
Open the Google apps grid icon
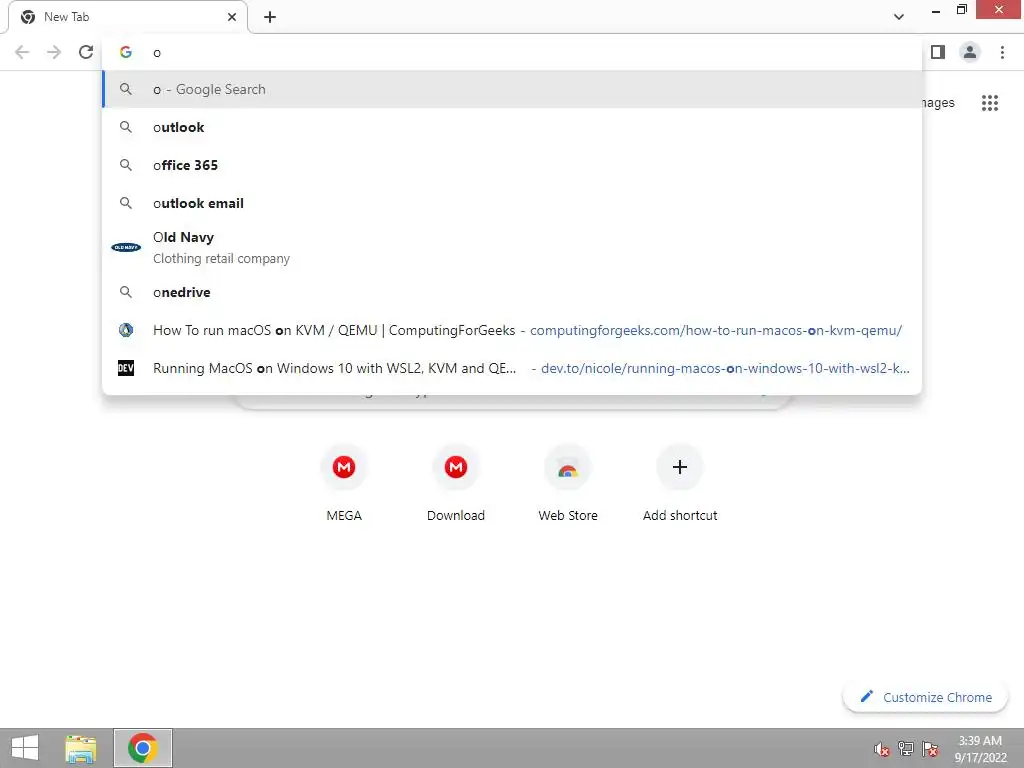point(989,103)
